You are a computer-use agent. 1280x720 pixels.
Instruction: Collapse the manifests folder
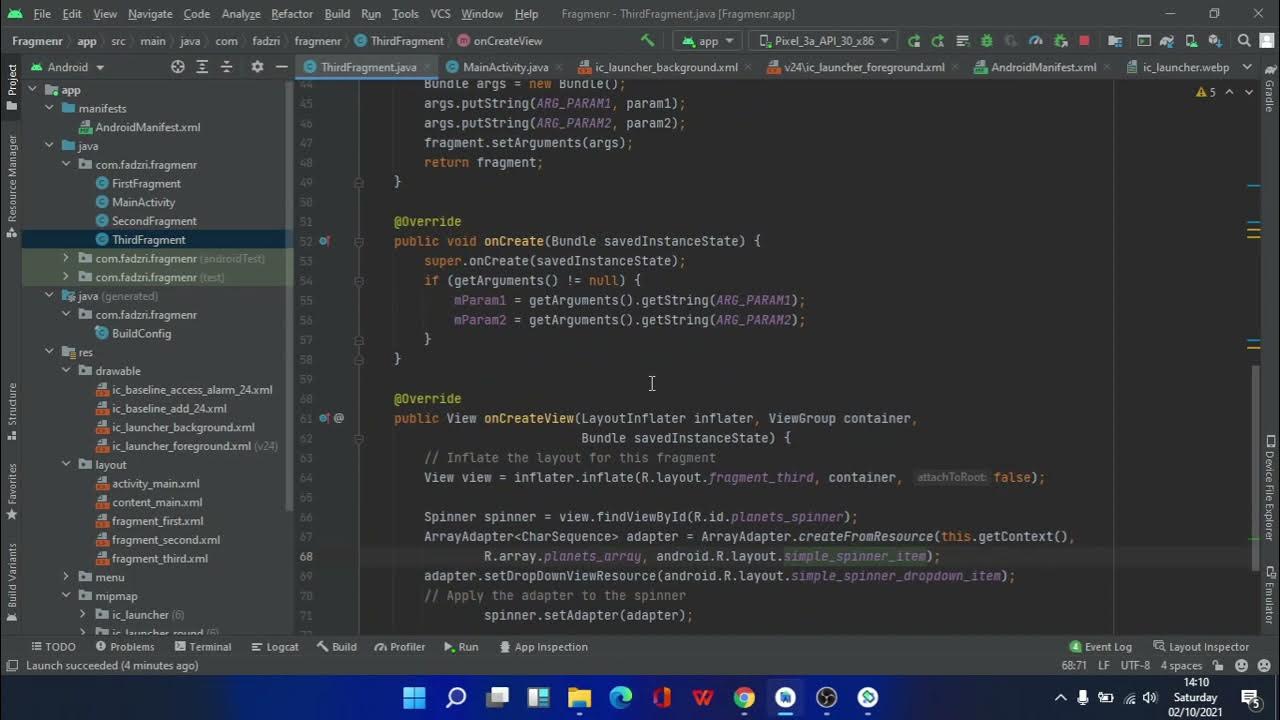(x=49, y=108)
